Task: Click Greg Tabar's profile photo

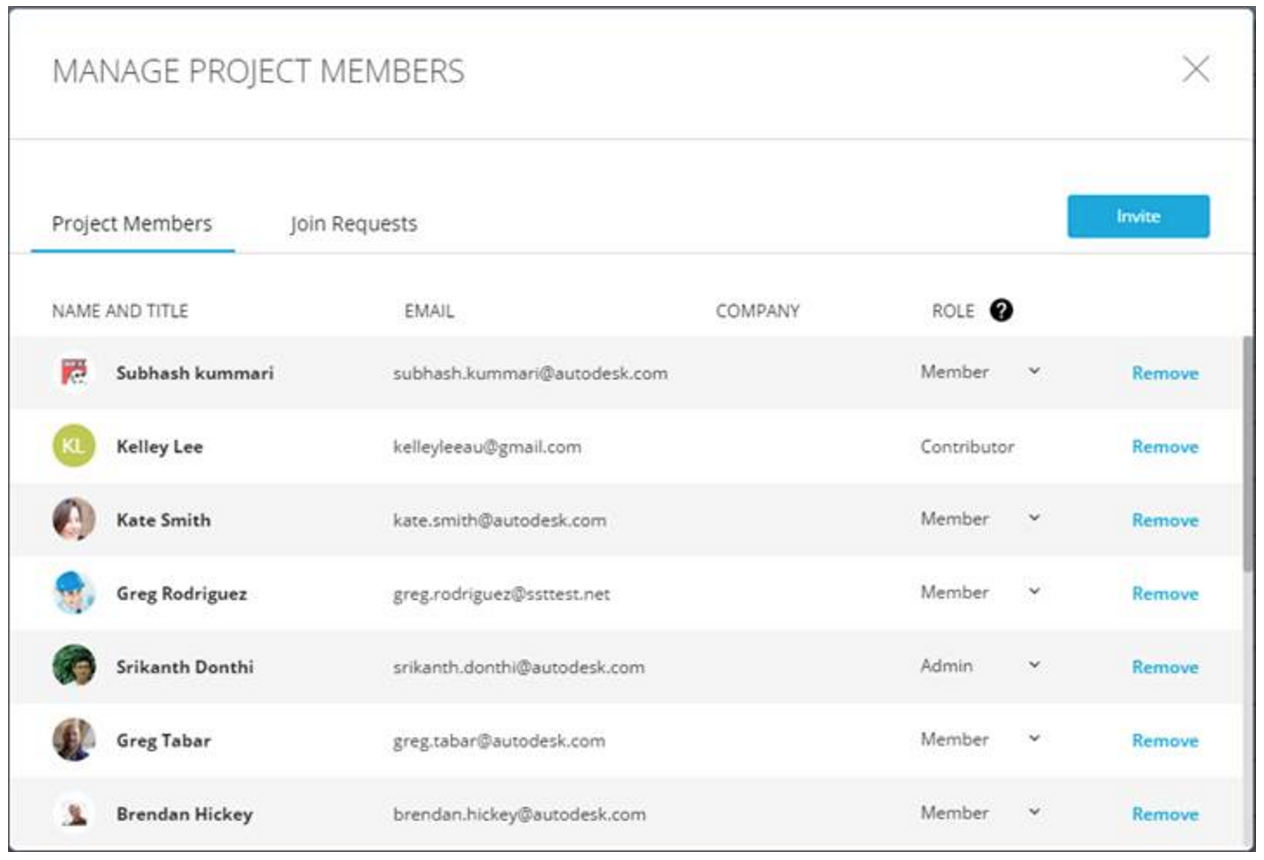Action: (73, 740)
